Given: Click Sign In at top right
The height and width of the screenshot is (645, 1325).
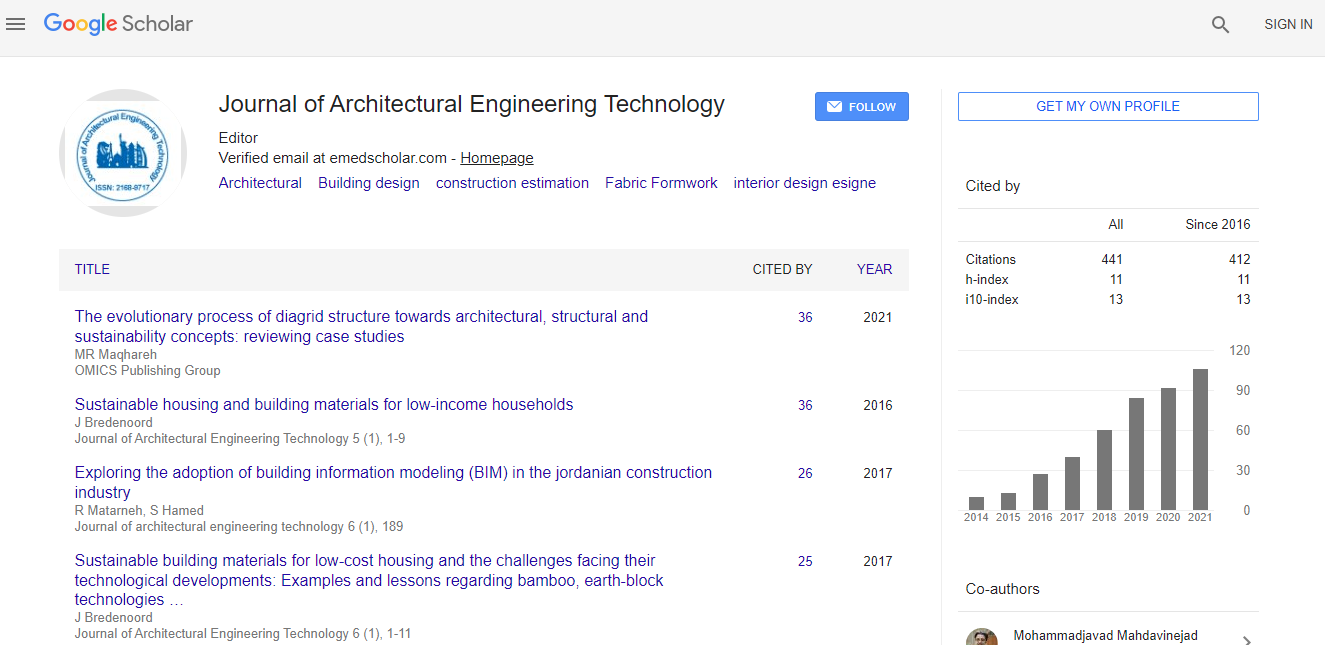Looking at the screenshot, I should coord(1288,25).
